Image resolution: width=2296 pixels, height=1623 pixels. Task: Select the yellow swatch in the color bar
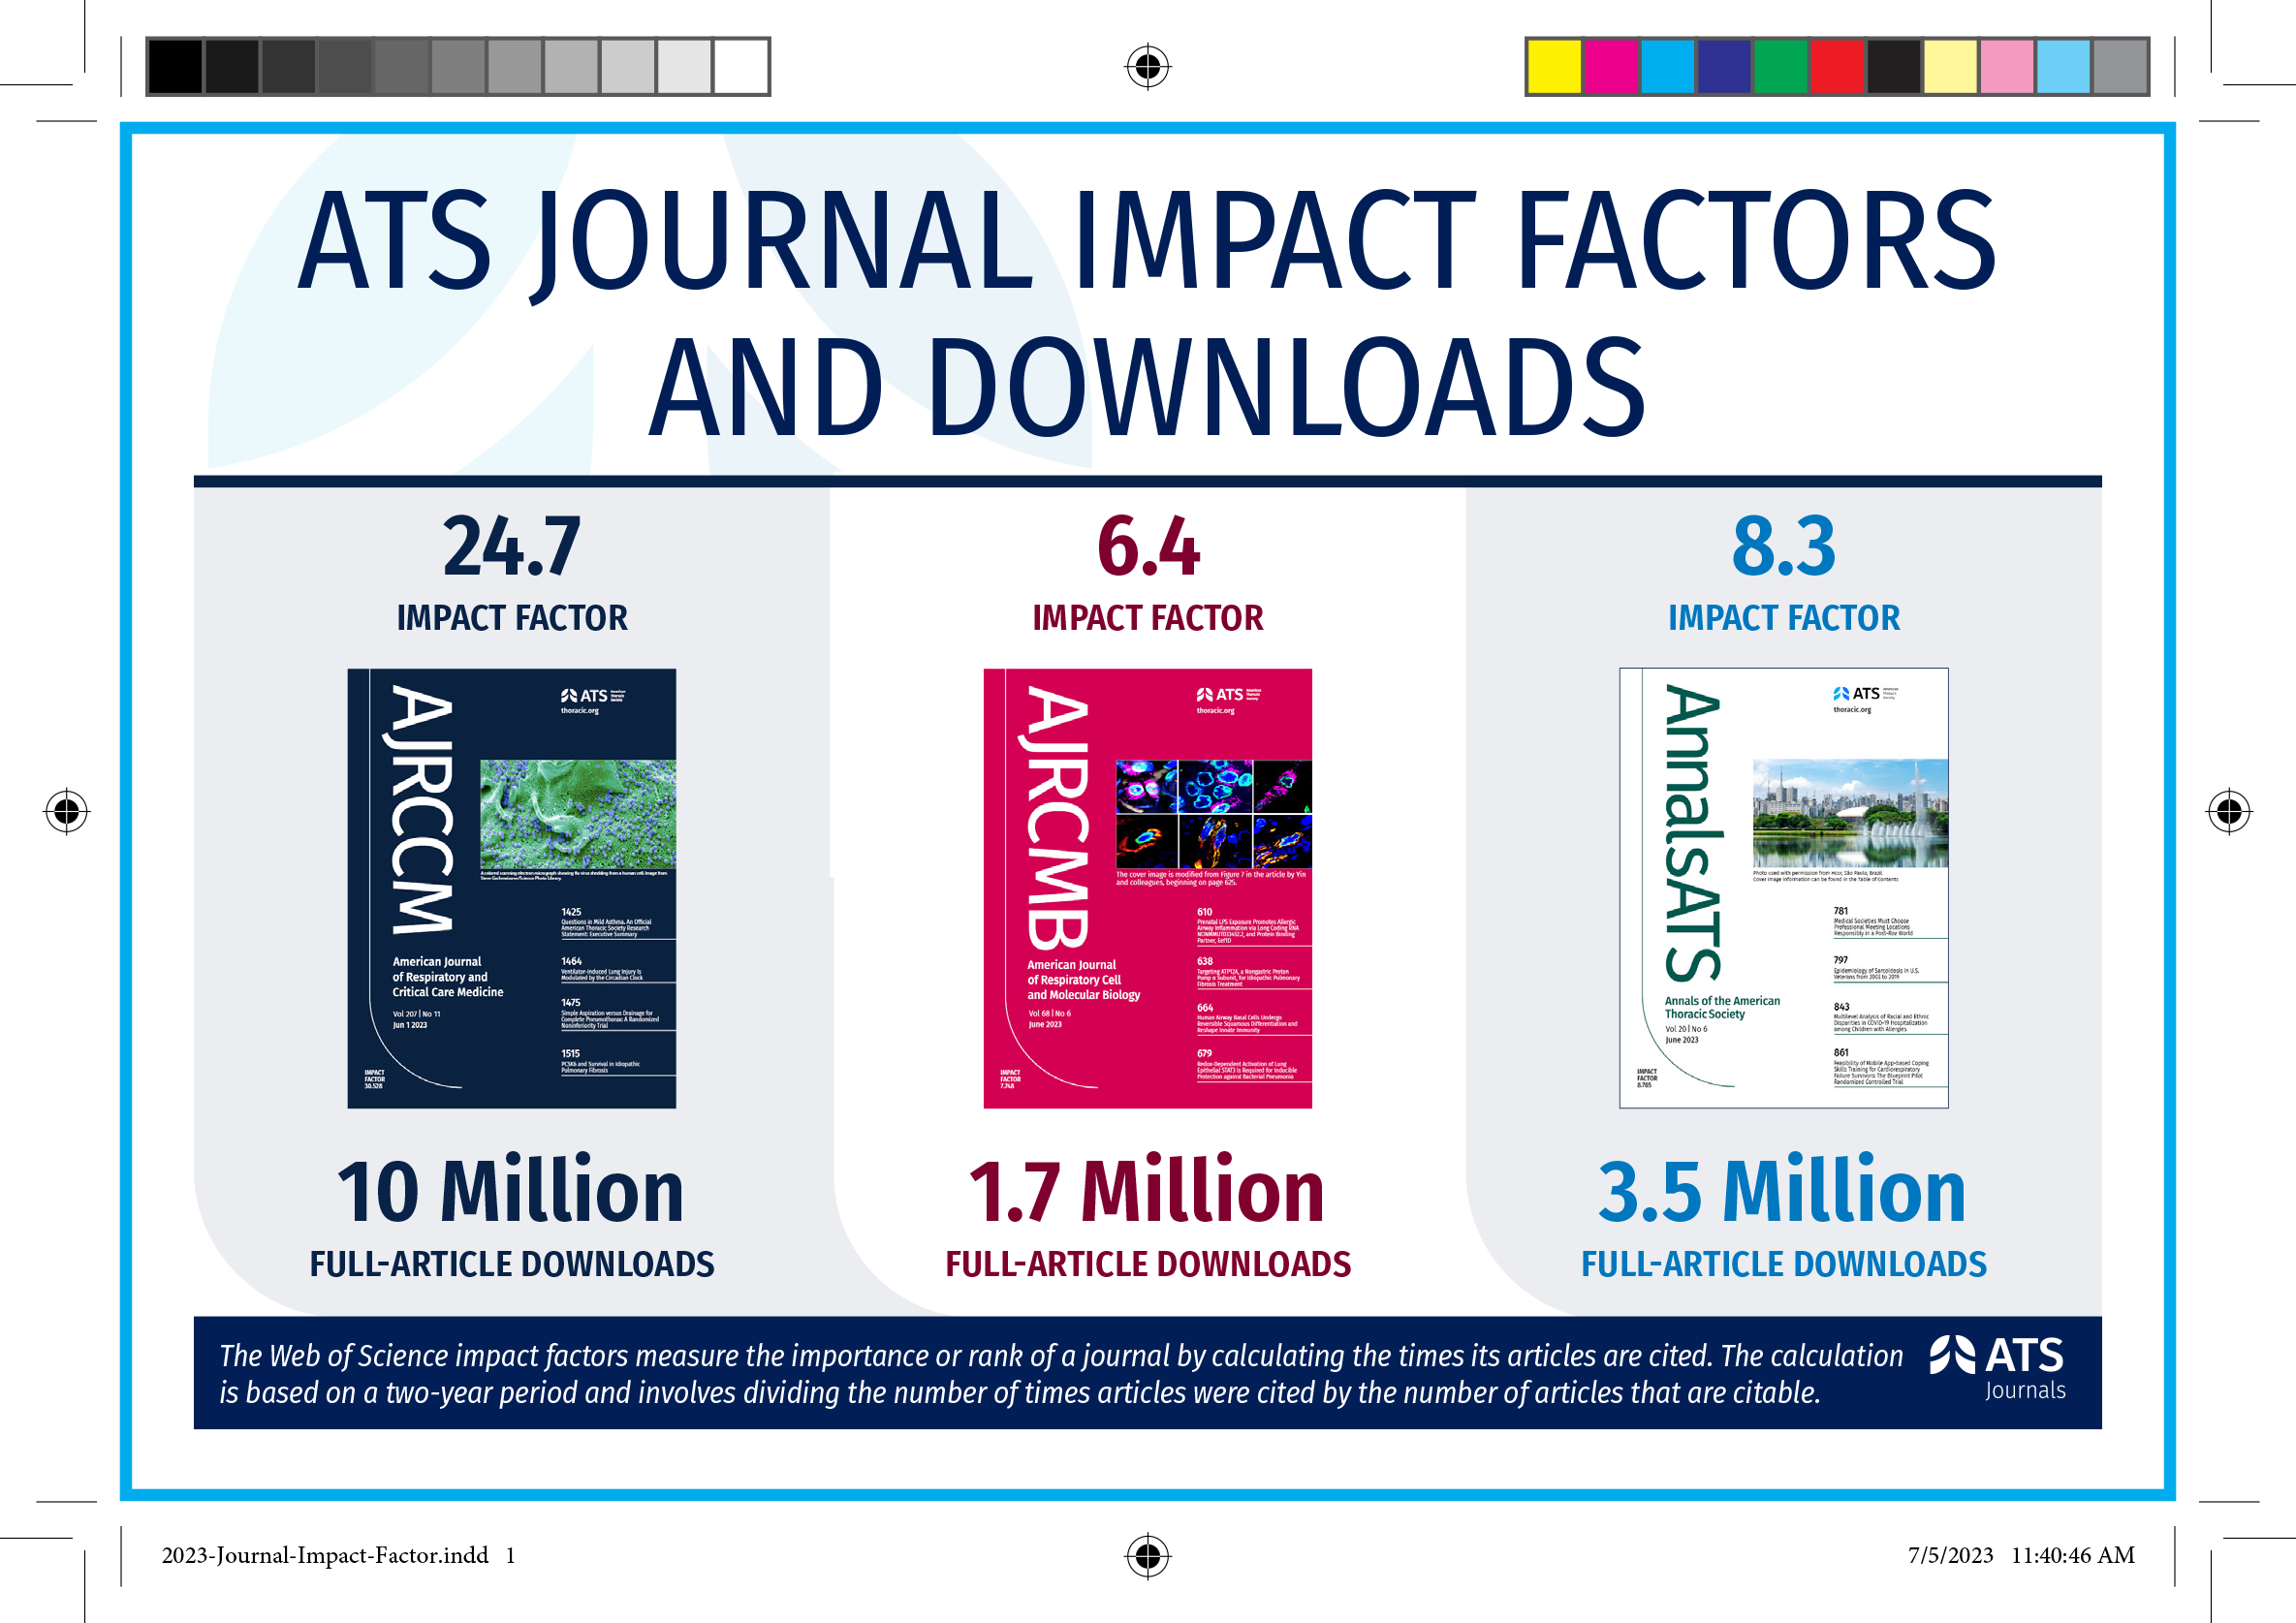(x=1555, y=67)
